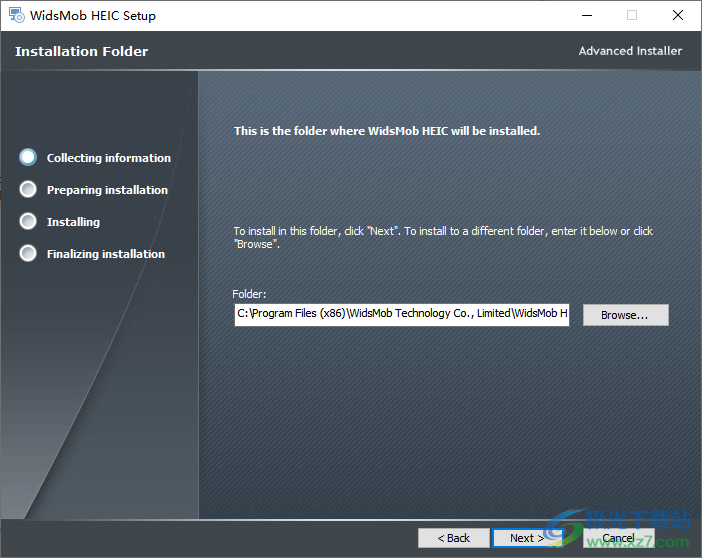Click the 'To install in this folder' instructions
The width and height of the screenshot is (702, 558).
tap(443, 237)
